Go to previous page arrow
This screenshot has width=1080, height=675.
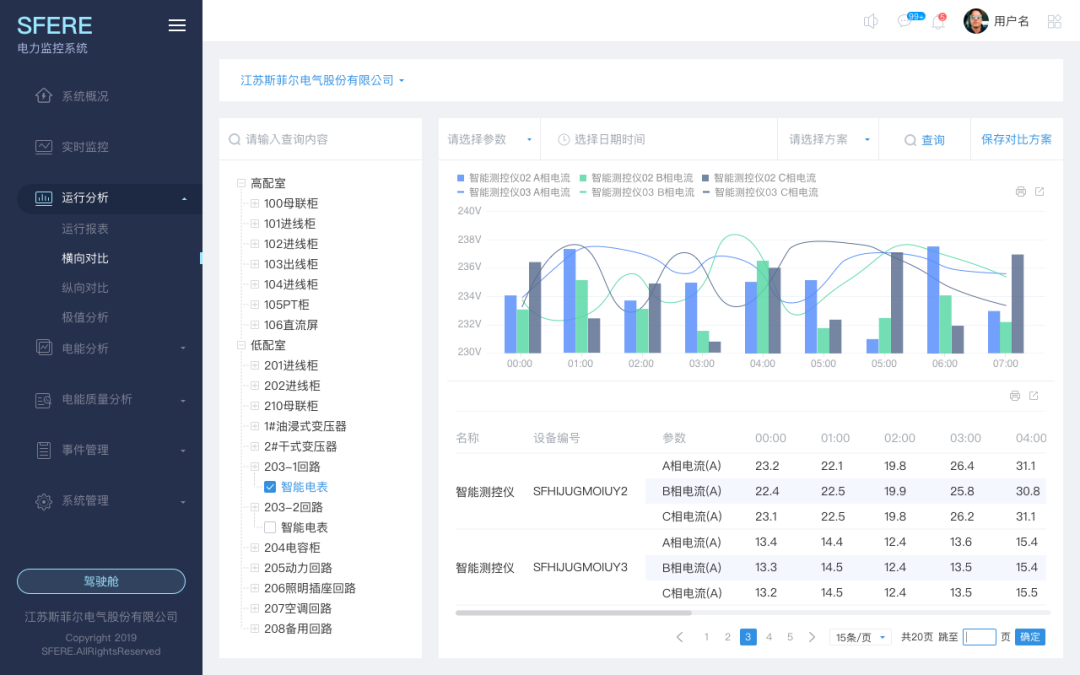pyautogui.click(x=680, y=637)
